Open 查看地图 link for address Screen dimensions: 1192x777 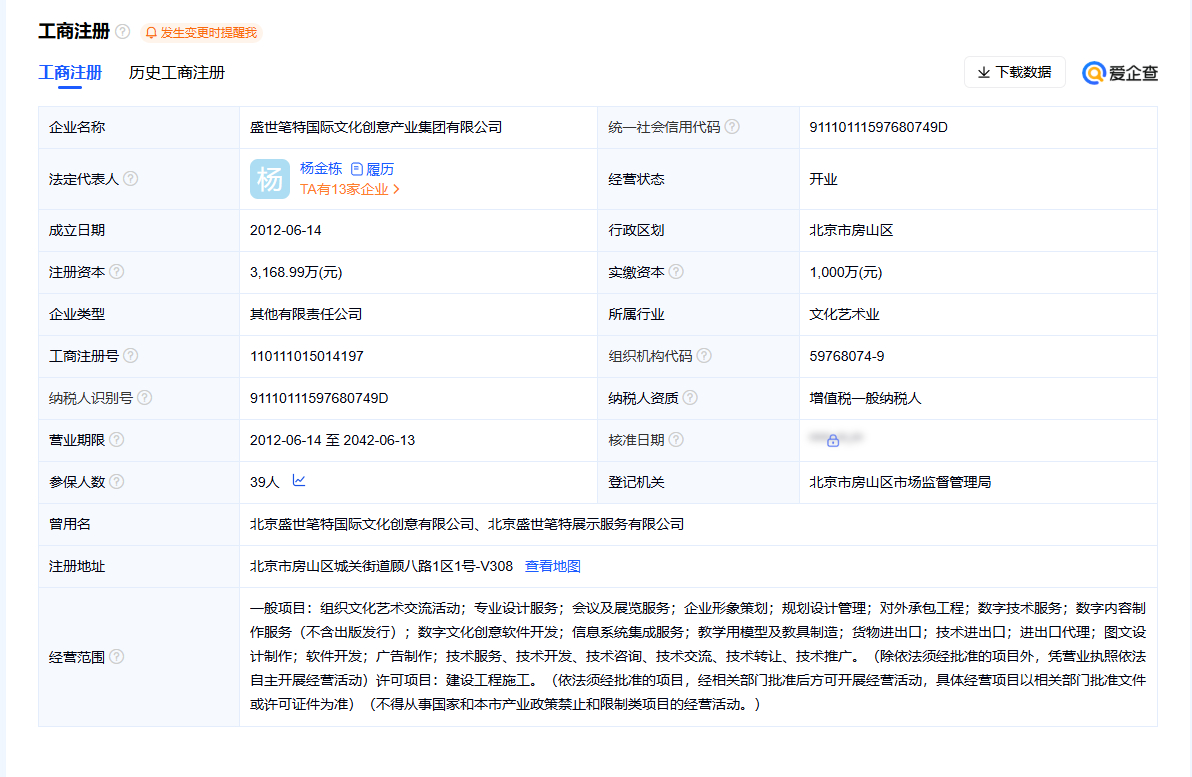click(553, 566)
